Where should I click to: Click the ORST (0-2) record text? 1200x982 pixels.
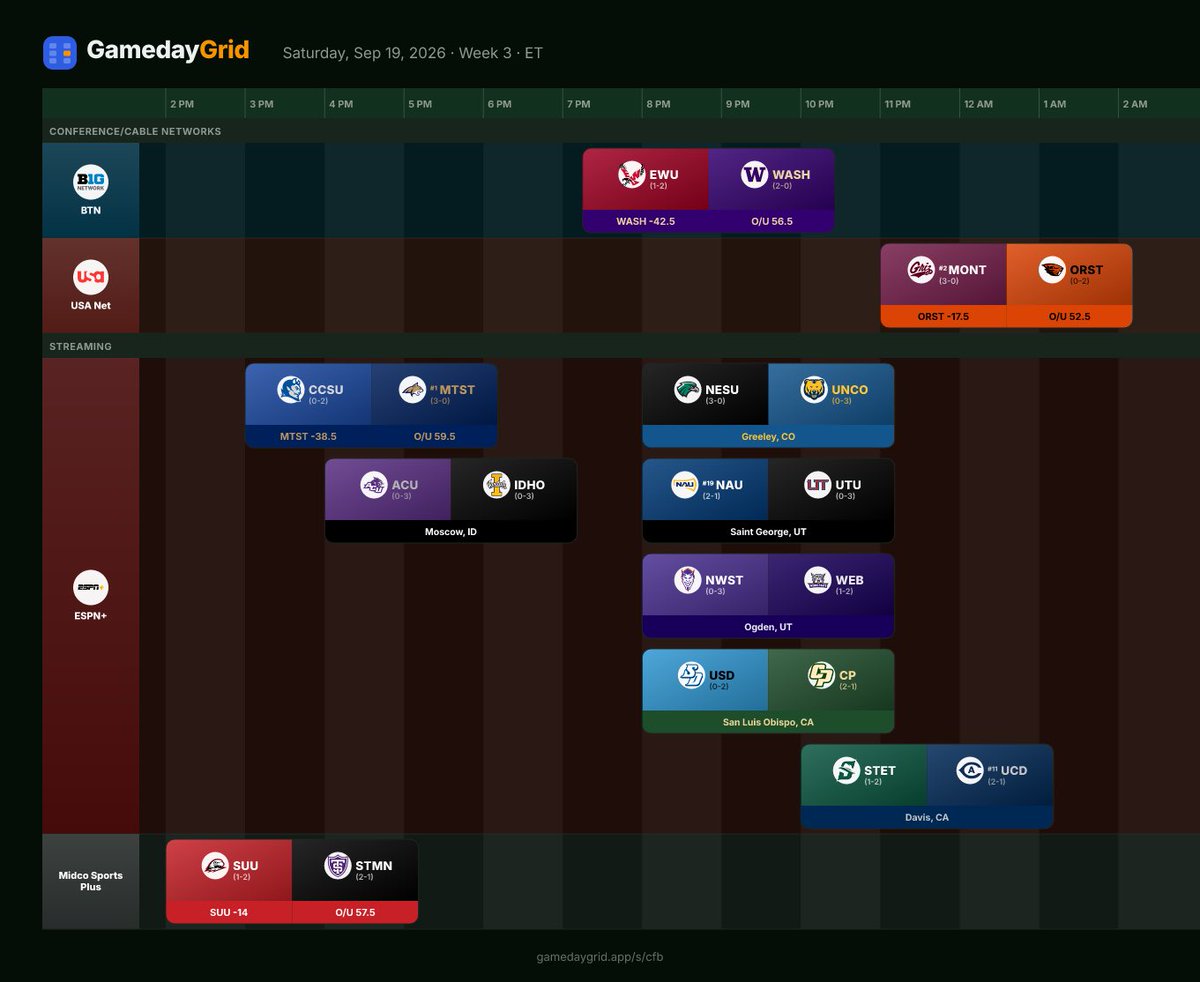[x=1081, y=281]
